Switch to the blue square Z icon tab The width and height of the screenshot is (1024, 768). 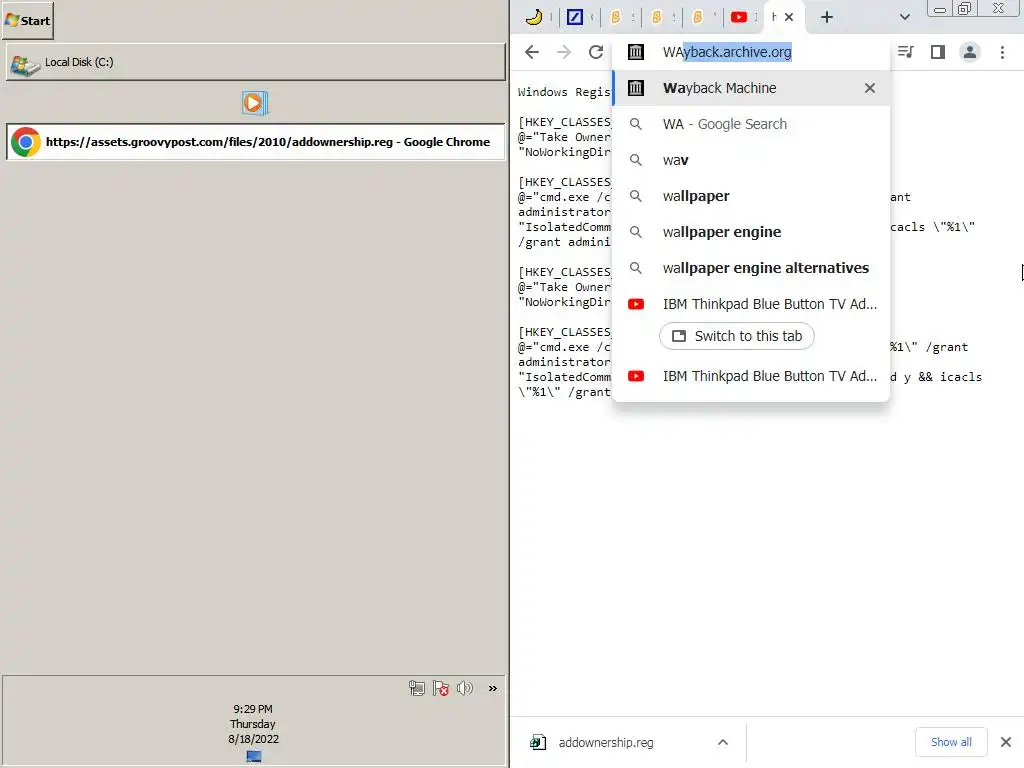point(575,17)
